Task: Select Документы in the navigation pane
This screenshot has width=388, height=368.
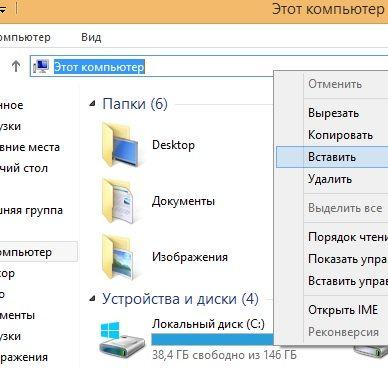Action: coord(17,315)
